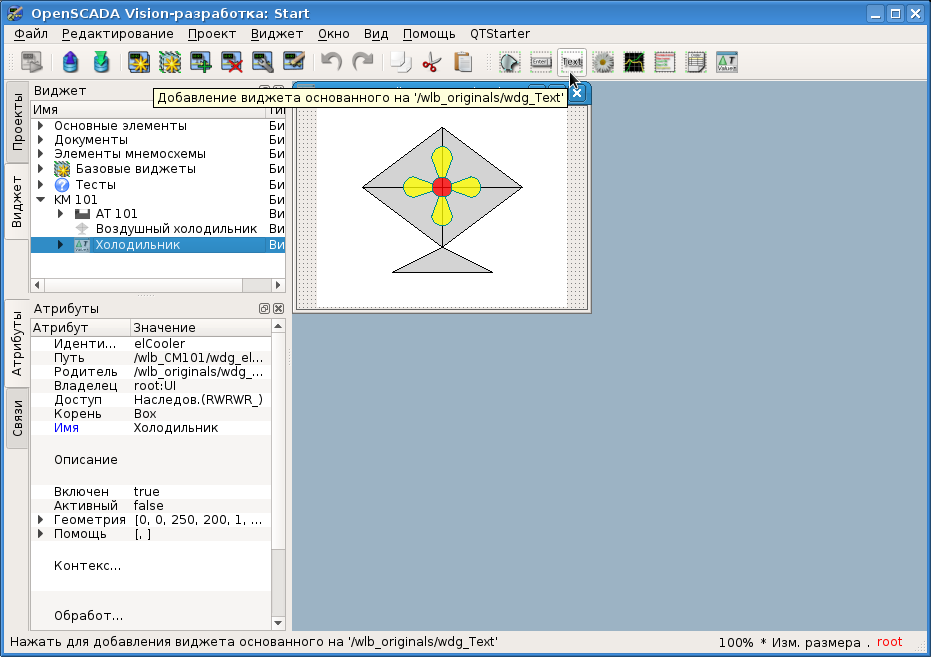Switch to the Проекты side tab
This screenshot has width=931, height=657.
point(17,122)
